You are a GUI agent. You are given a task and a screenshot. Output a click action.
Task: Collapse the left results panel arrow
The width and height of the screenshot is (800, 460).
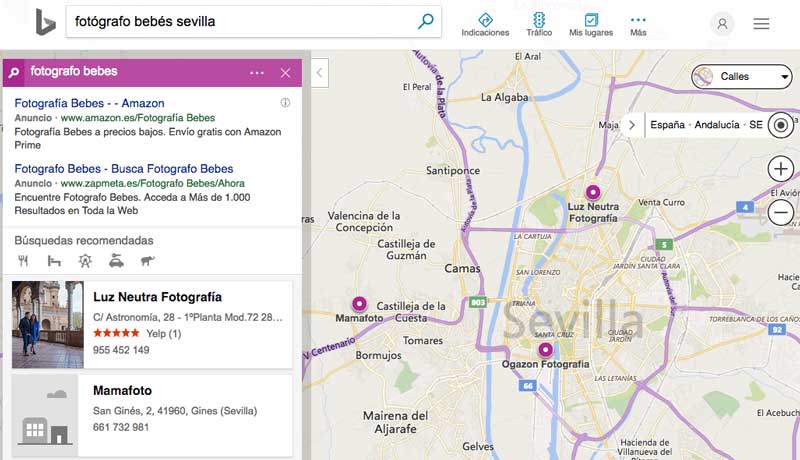coord(319,72)
